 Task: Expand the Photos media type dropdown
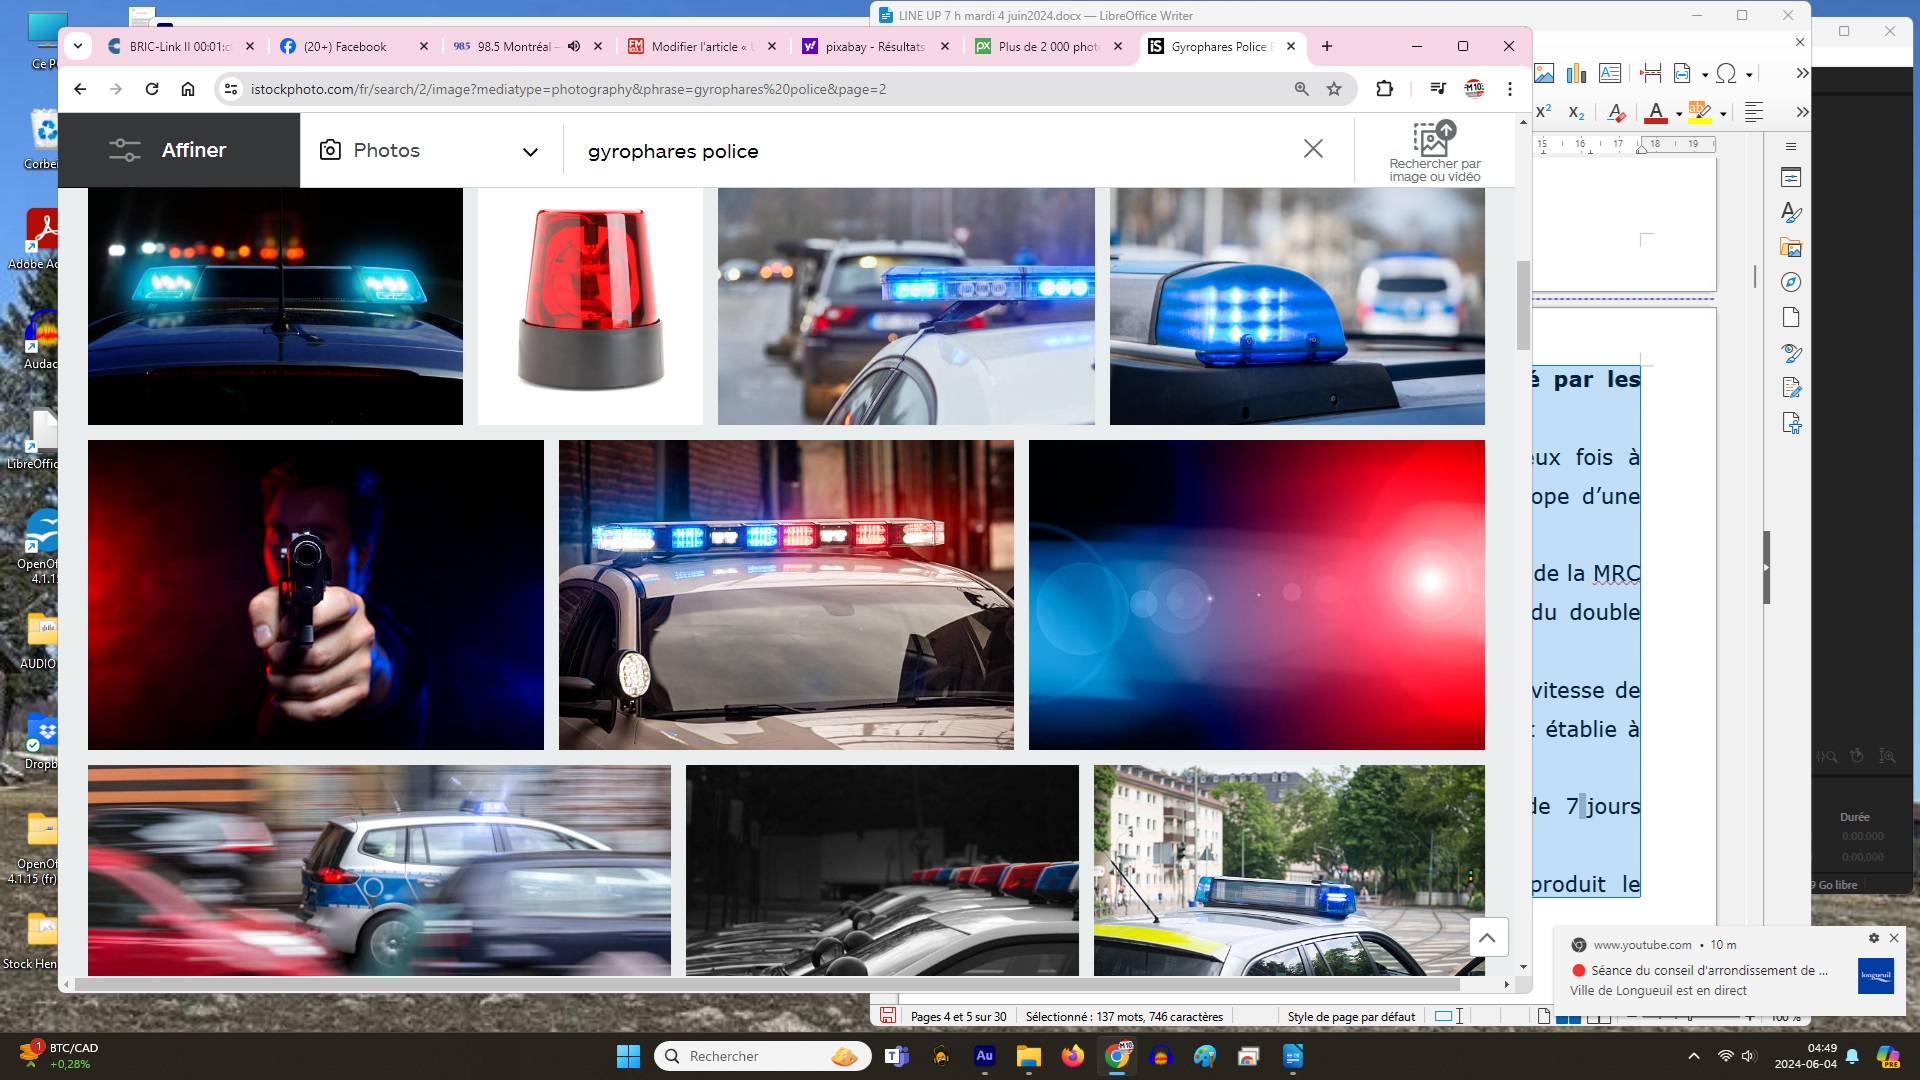coord(529,152)
